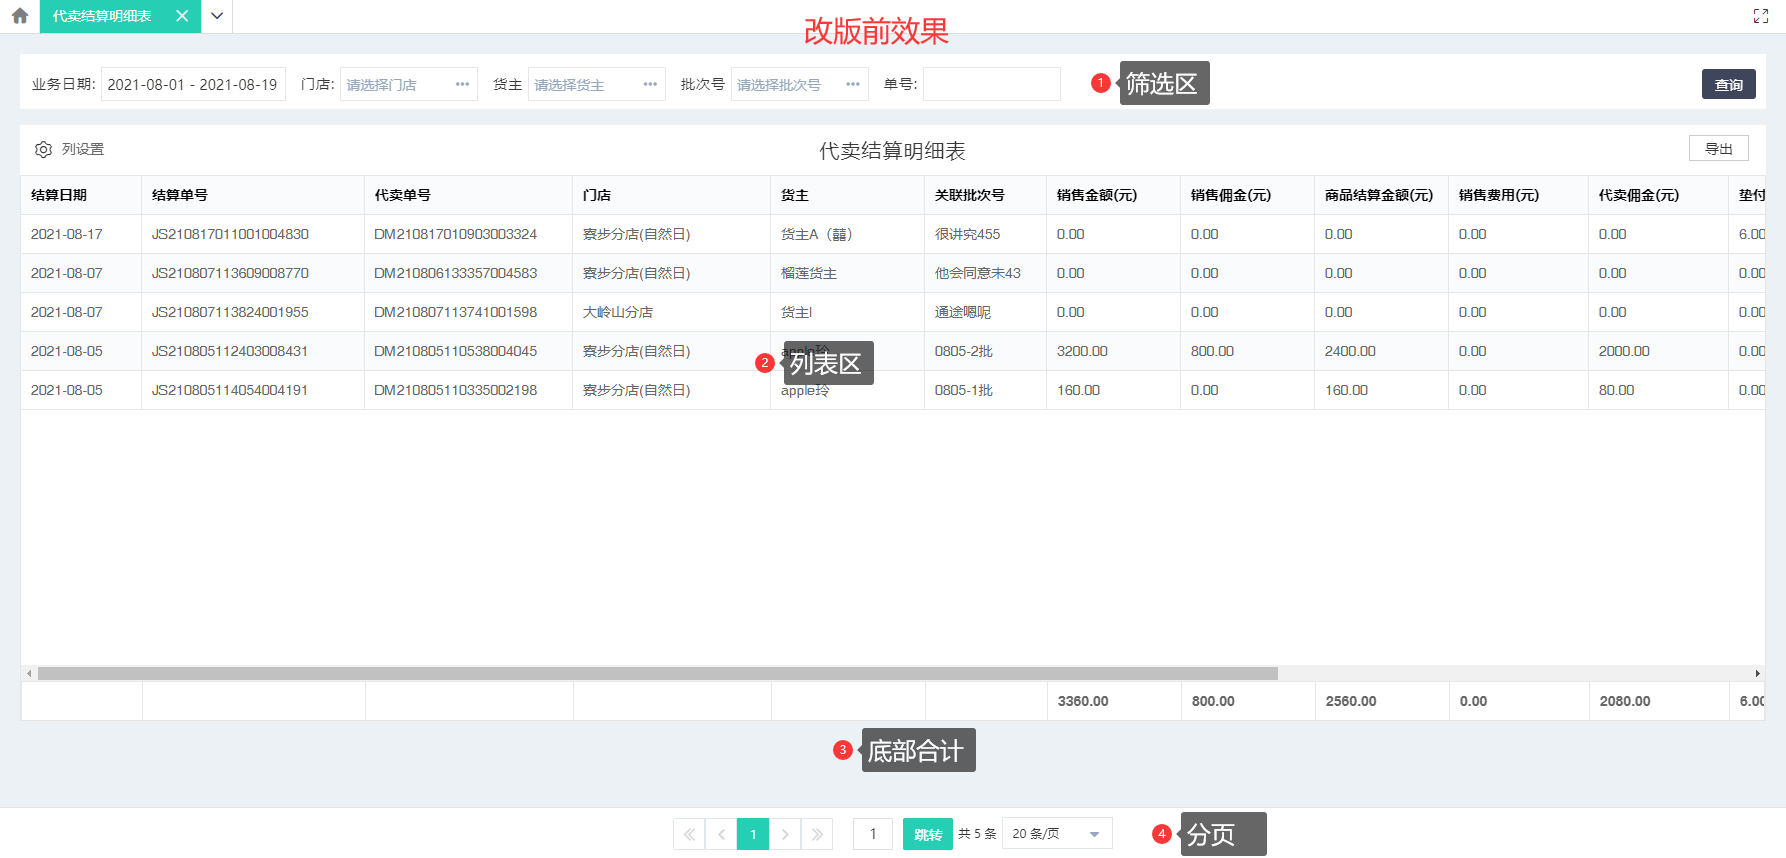Go to next page arrow
Image resolution: width=1786 pixels, height=858 pixels.
click(x=785, y=834)
